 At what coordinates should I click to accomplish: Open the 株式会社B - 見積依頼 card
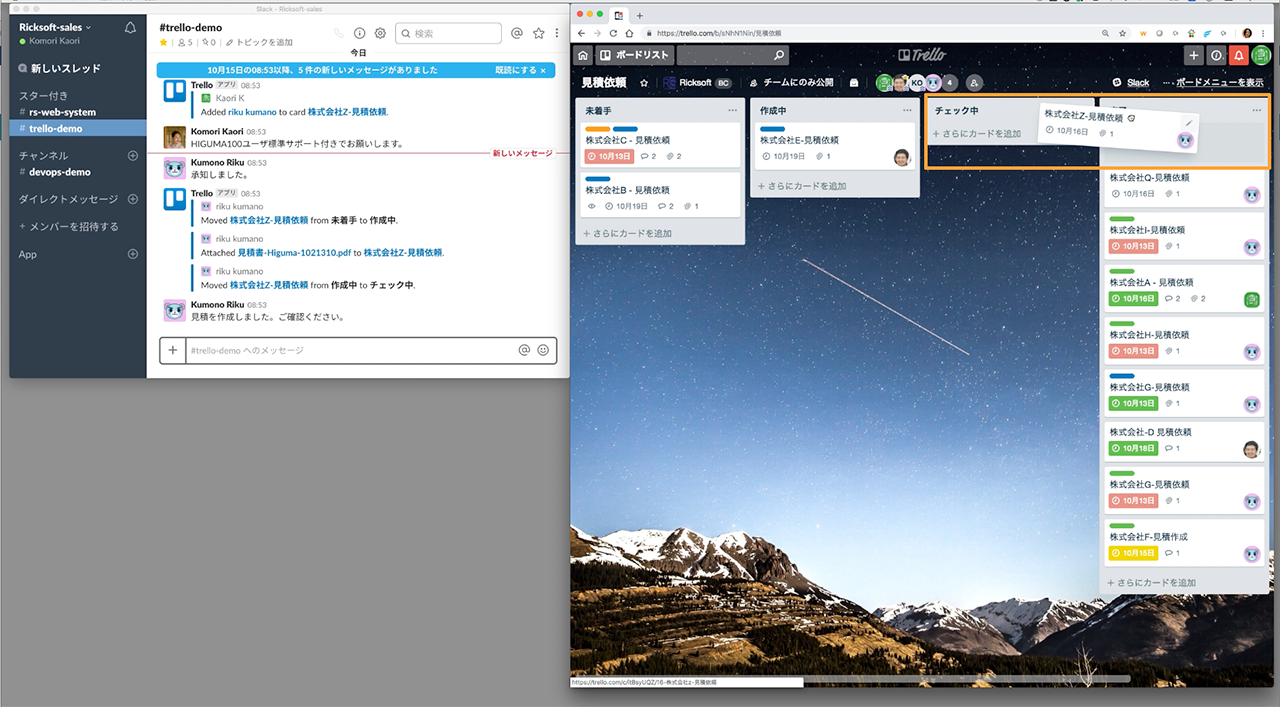click(660, 193)
